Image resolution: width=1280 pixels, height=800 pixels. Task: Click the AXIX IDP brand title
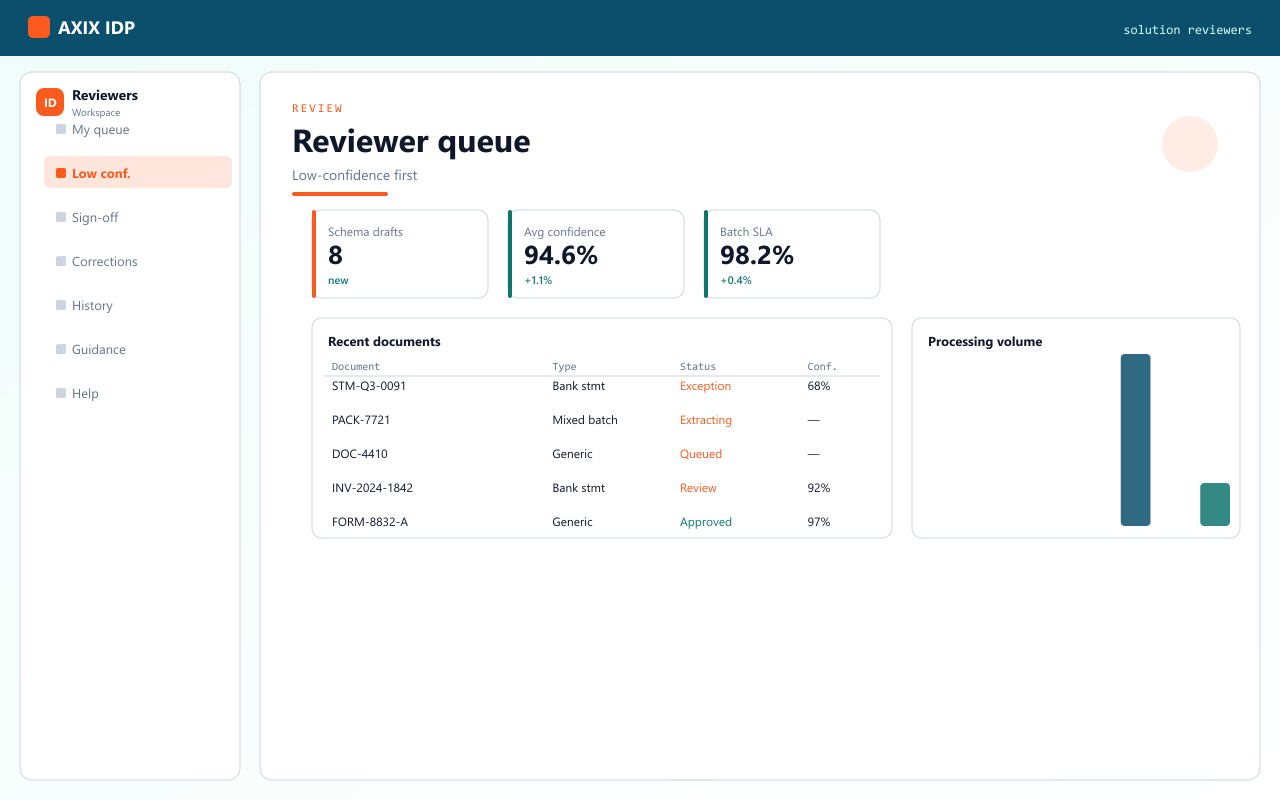pyautogui.click(x=96, y=28)
